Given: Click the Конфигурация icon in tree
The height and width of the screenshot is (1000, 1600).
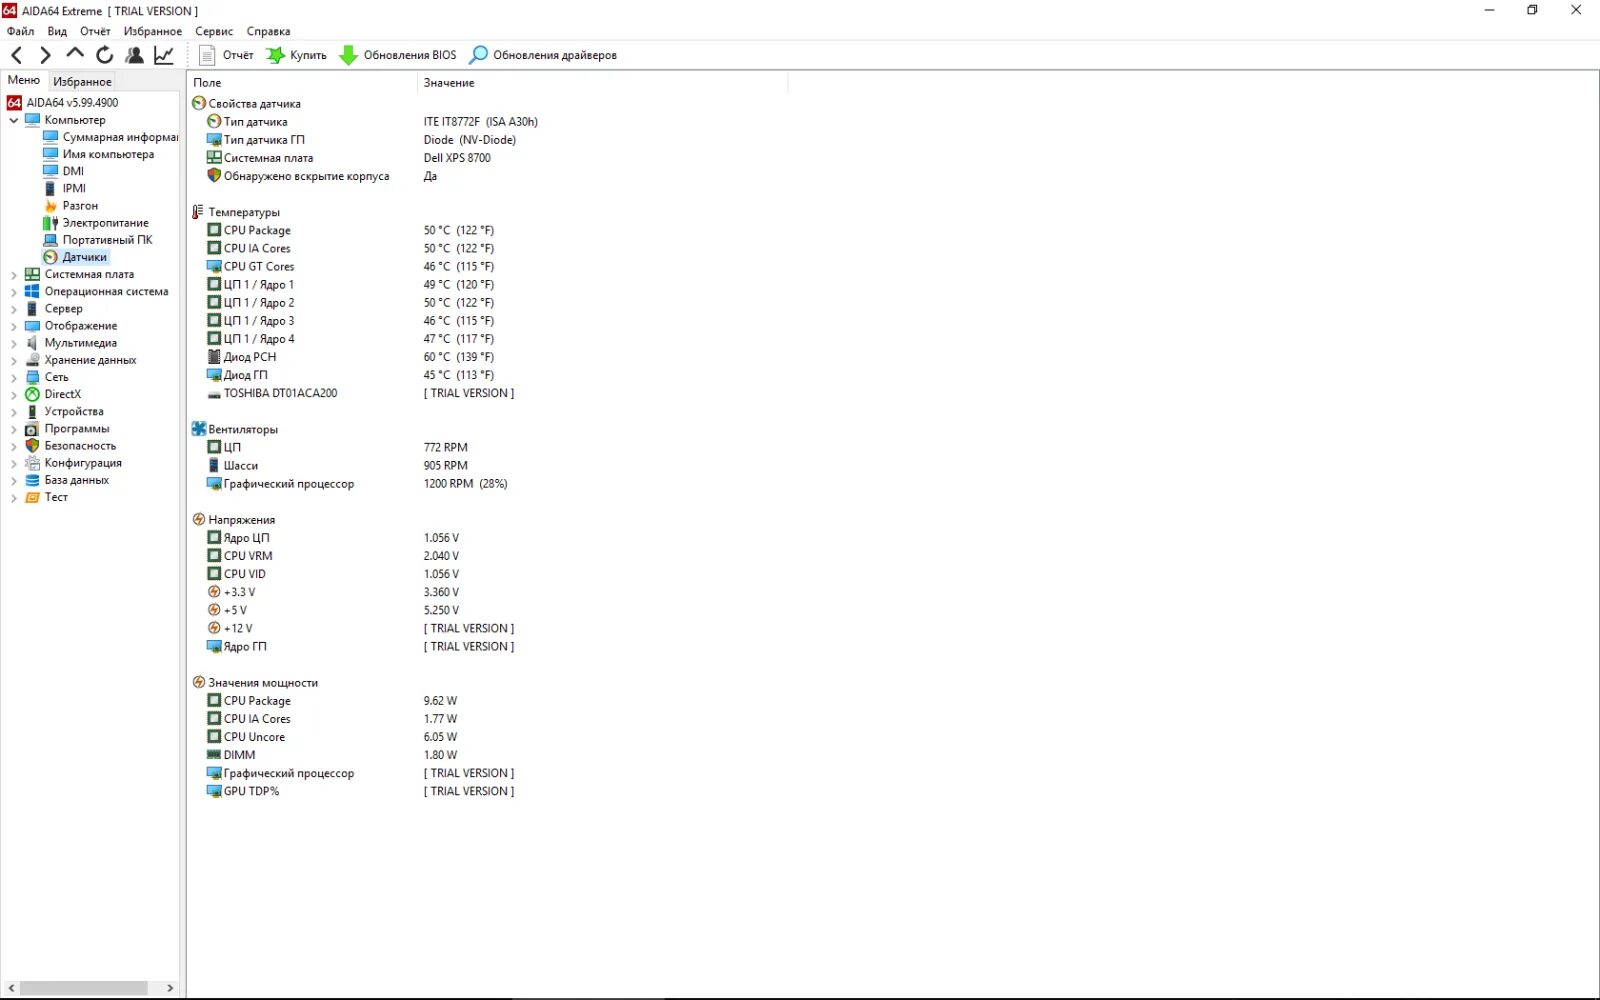Looking at the screenshot, I should click(32, 463).
